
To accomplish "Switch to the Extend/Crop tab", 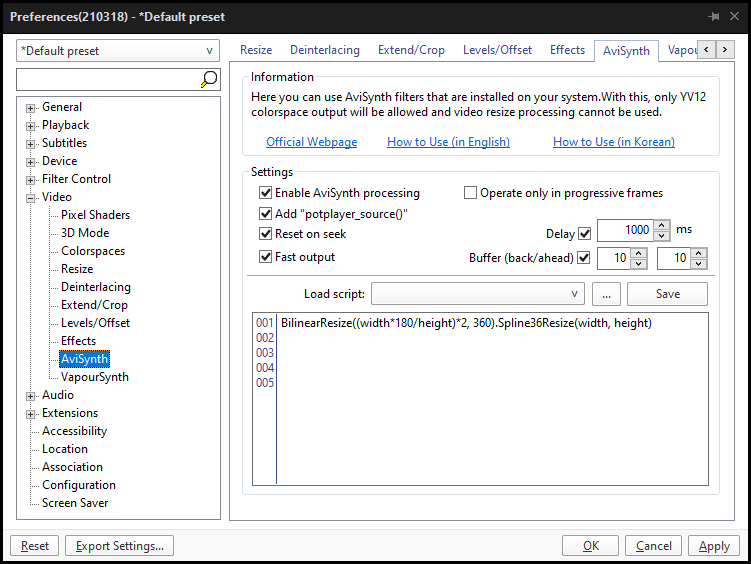I will click(x=411, y=50).
